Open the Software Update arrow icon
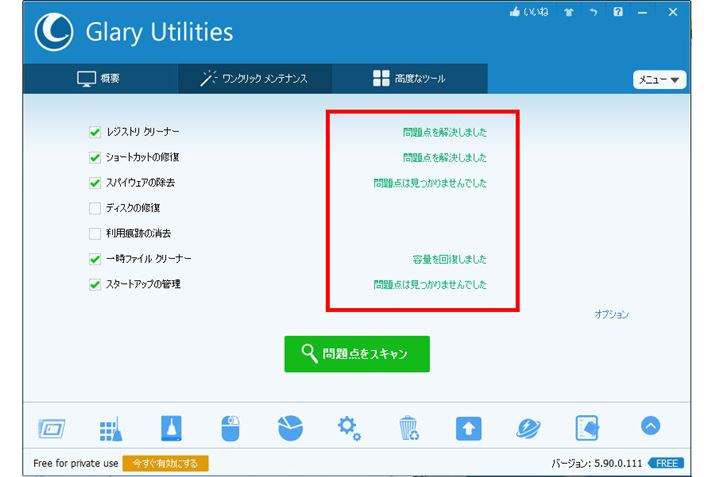Image resolution: width=715 pixels, height=477 pixels. tap(468, 429)
